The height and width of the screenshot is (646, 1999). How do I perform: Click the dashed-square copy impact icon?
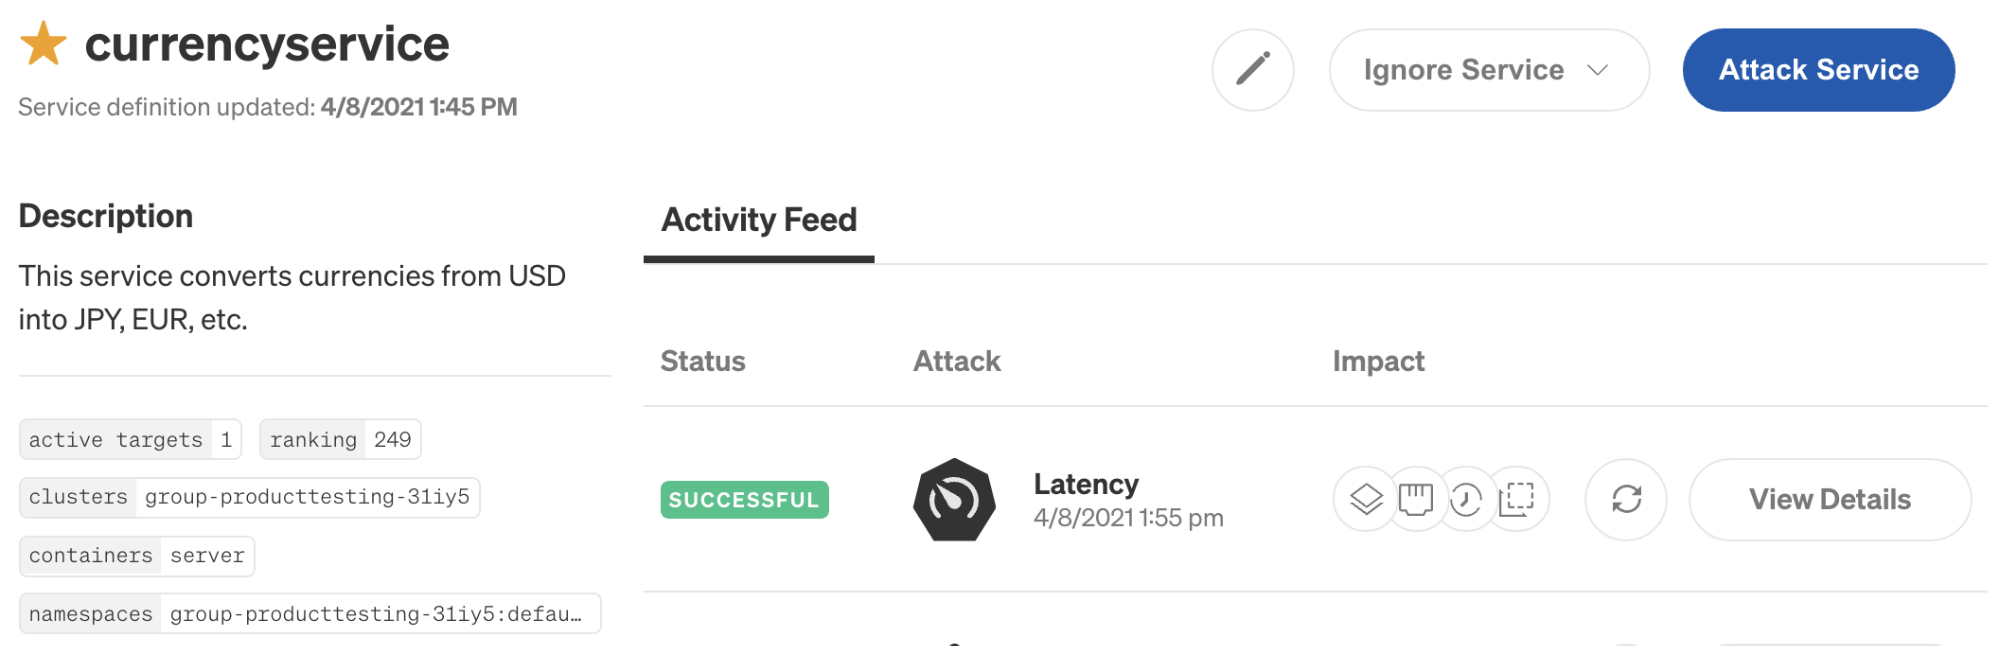[1519, 499]
